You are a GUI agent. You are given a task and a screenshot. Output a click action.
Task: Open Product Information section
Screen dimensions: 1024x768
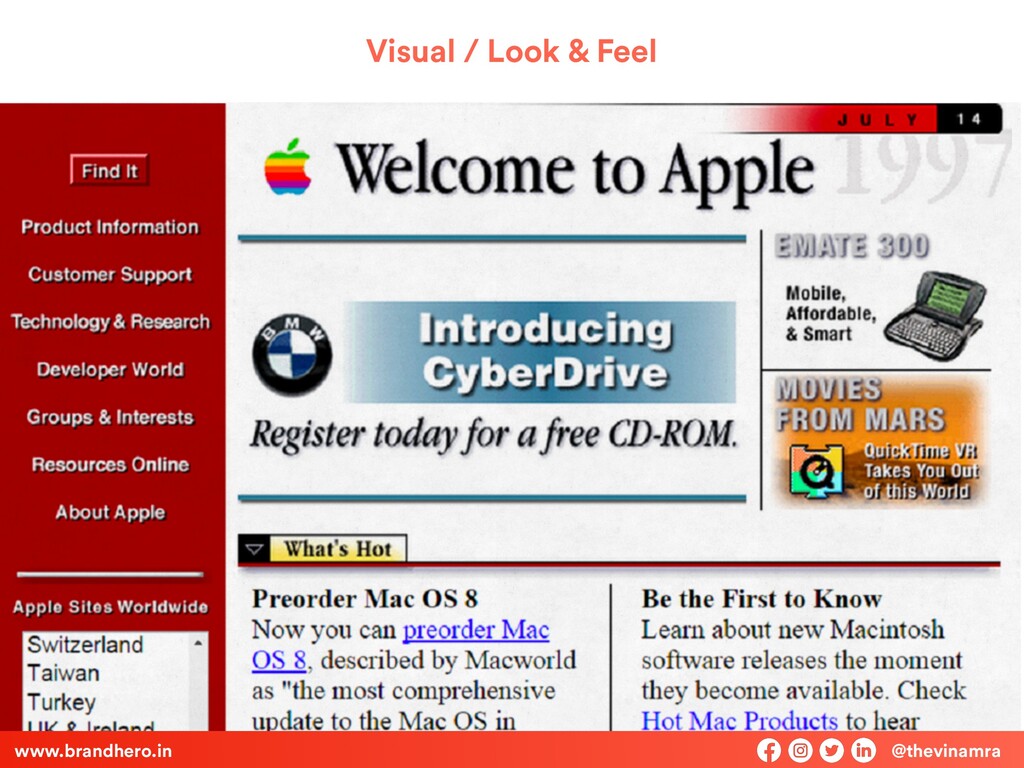pyautogui.click(x=110, y=227)
